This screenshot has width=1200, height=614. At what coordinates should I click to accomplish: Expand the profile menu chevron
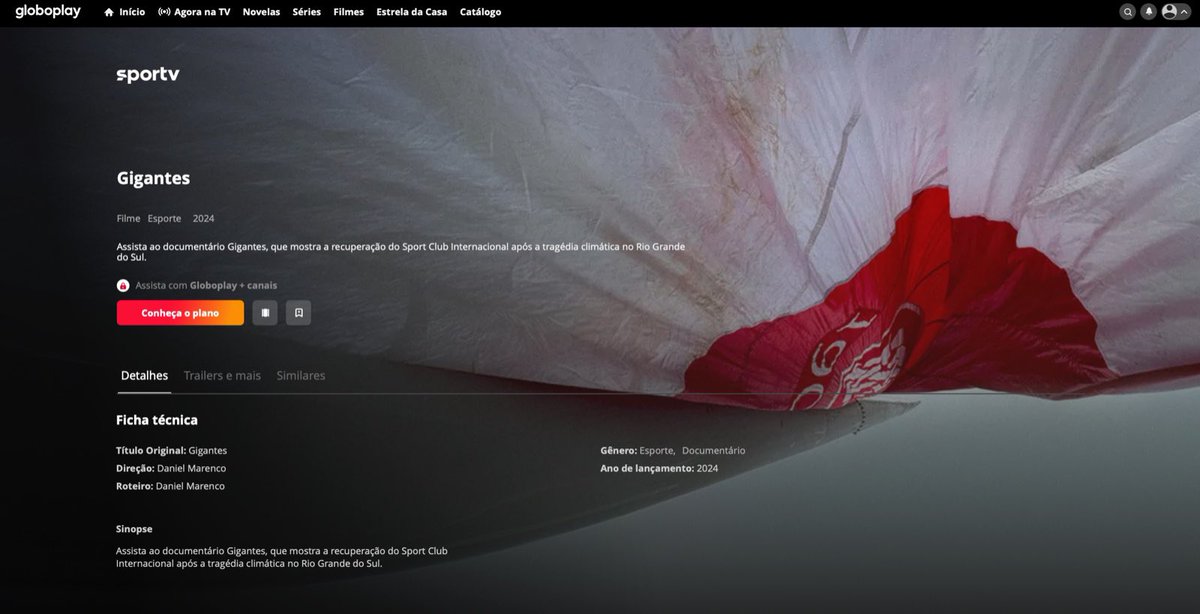coord(1185,12)
